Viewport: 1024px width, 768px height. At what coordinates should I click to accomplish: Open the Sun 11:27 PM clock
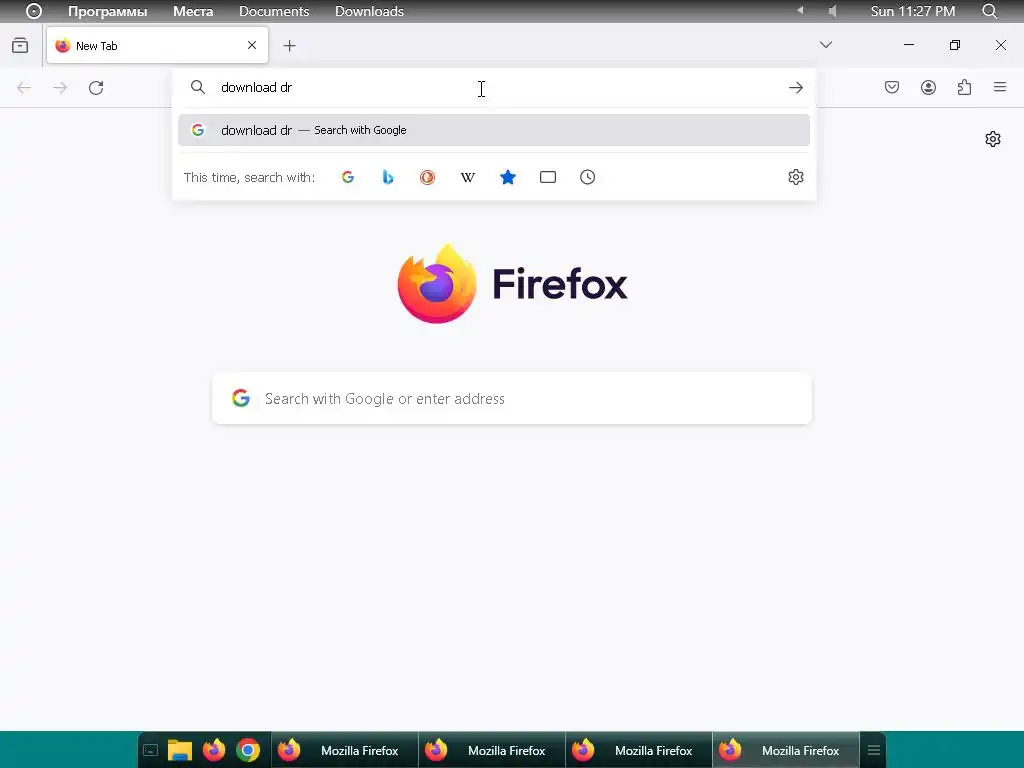(x=913, y=11)
